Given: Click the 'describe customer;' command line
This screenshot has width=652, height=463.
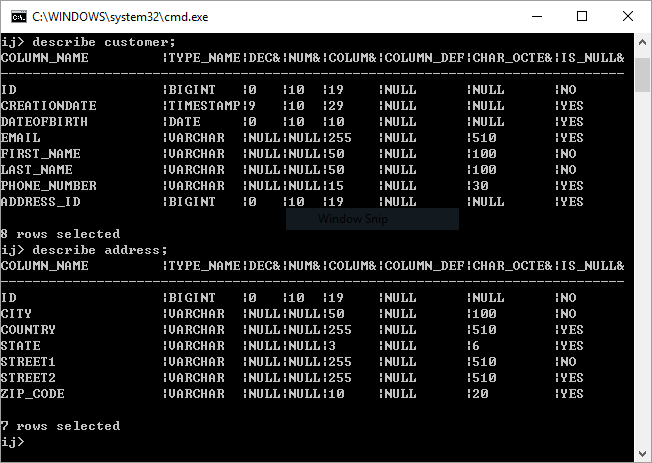Looking at the screenshot, I should [88, 42].
